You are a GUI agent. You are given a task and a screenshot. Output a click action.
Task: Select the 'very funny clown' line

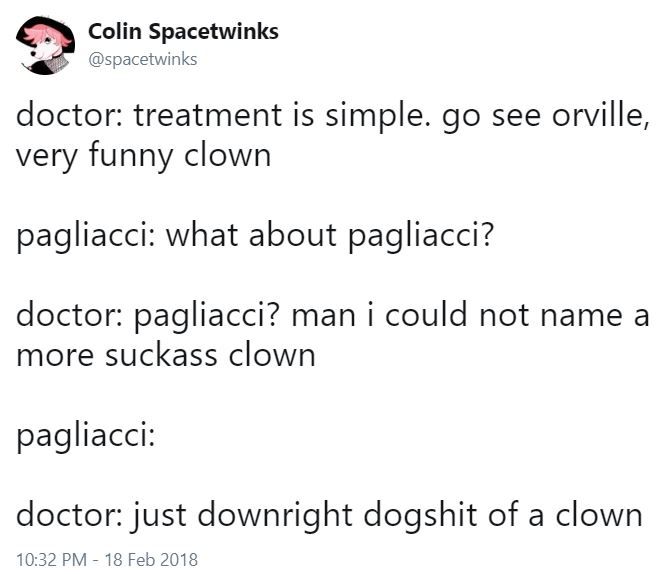click(x=144, y=156)
